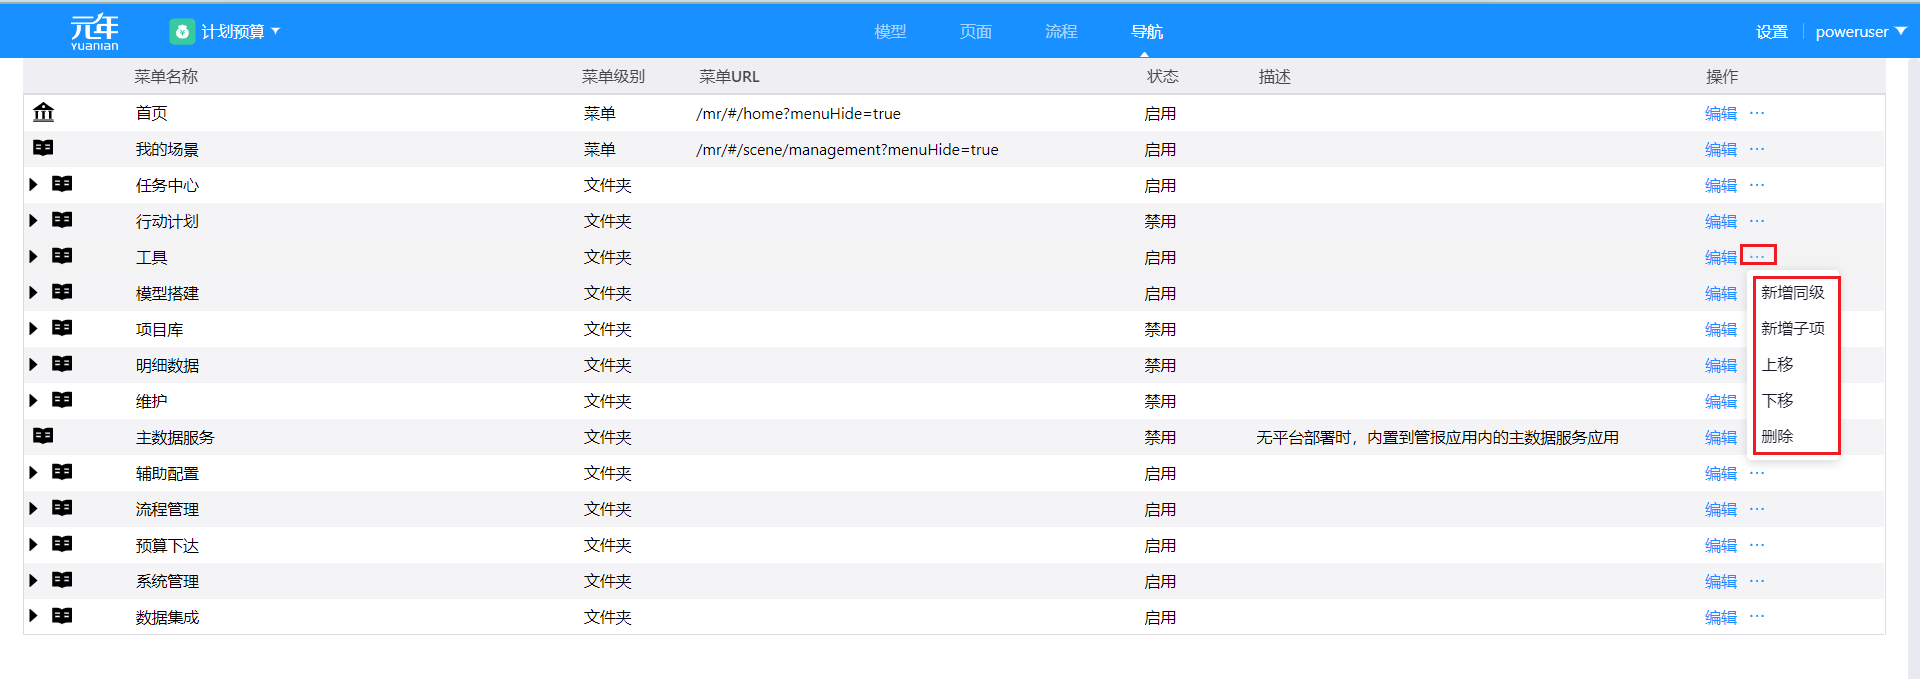Open the more options dots for 首页
The width and height of the screenshot is (1920, 679).
pyautogui.click(x=1757, y=113)
